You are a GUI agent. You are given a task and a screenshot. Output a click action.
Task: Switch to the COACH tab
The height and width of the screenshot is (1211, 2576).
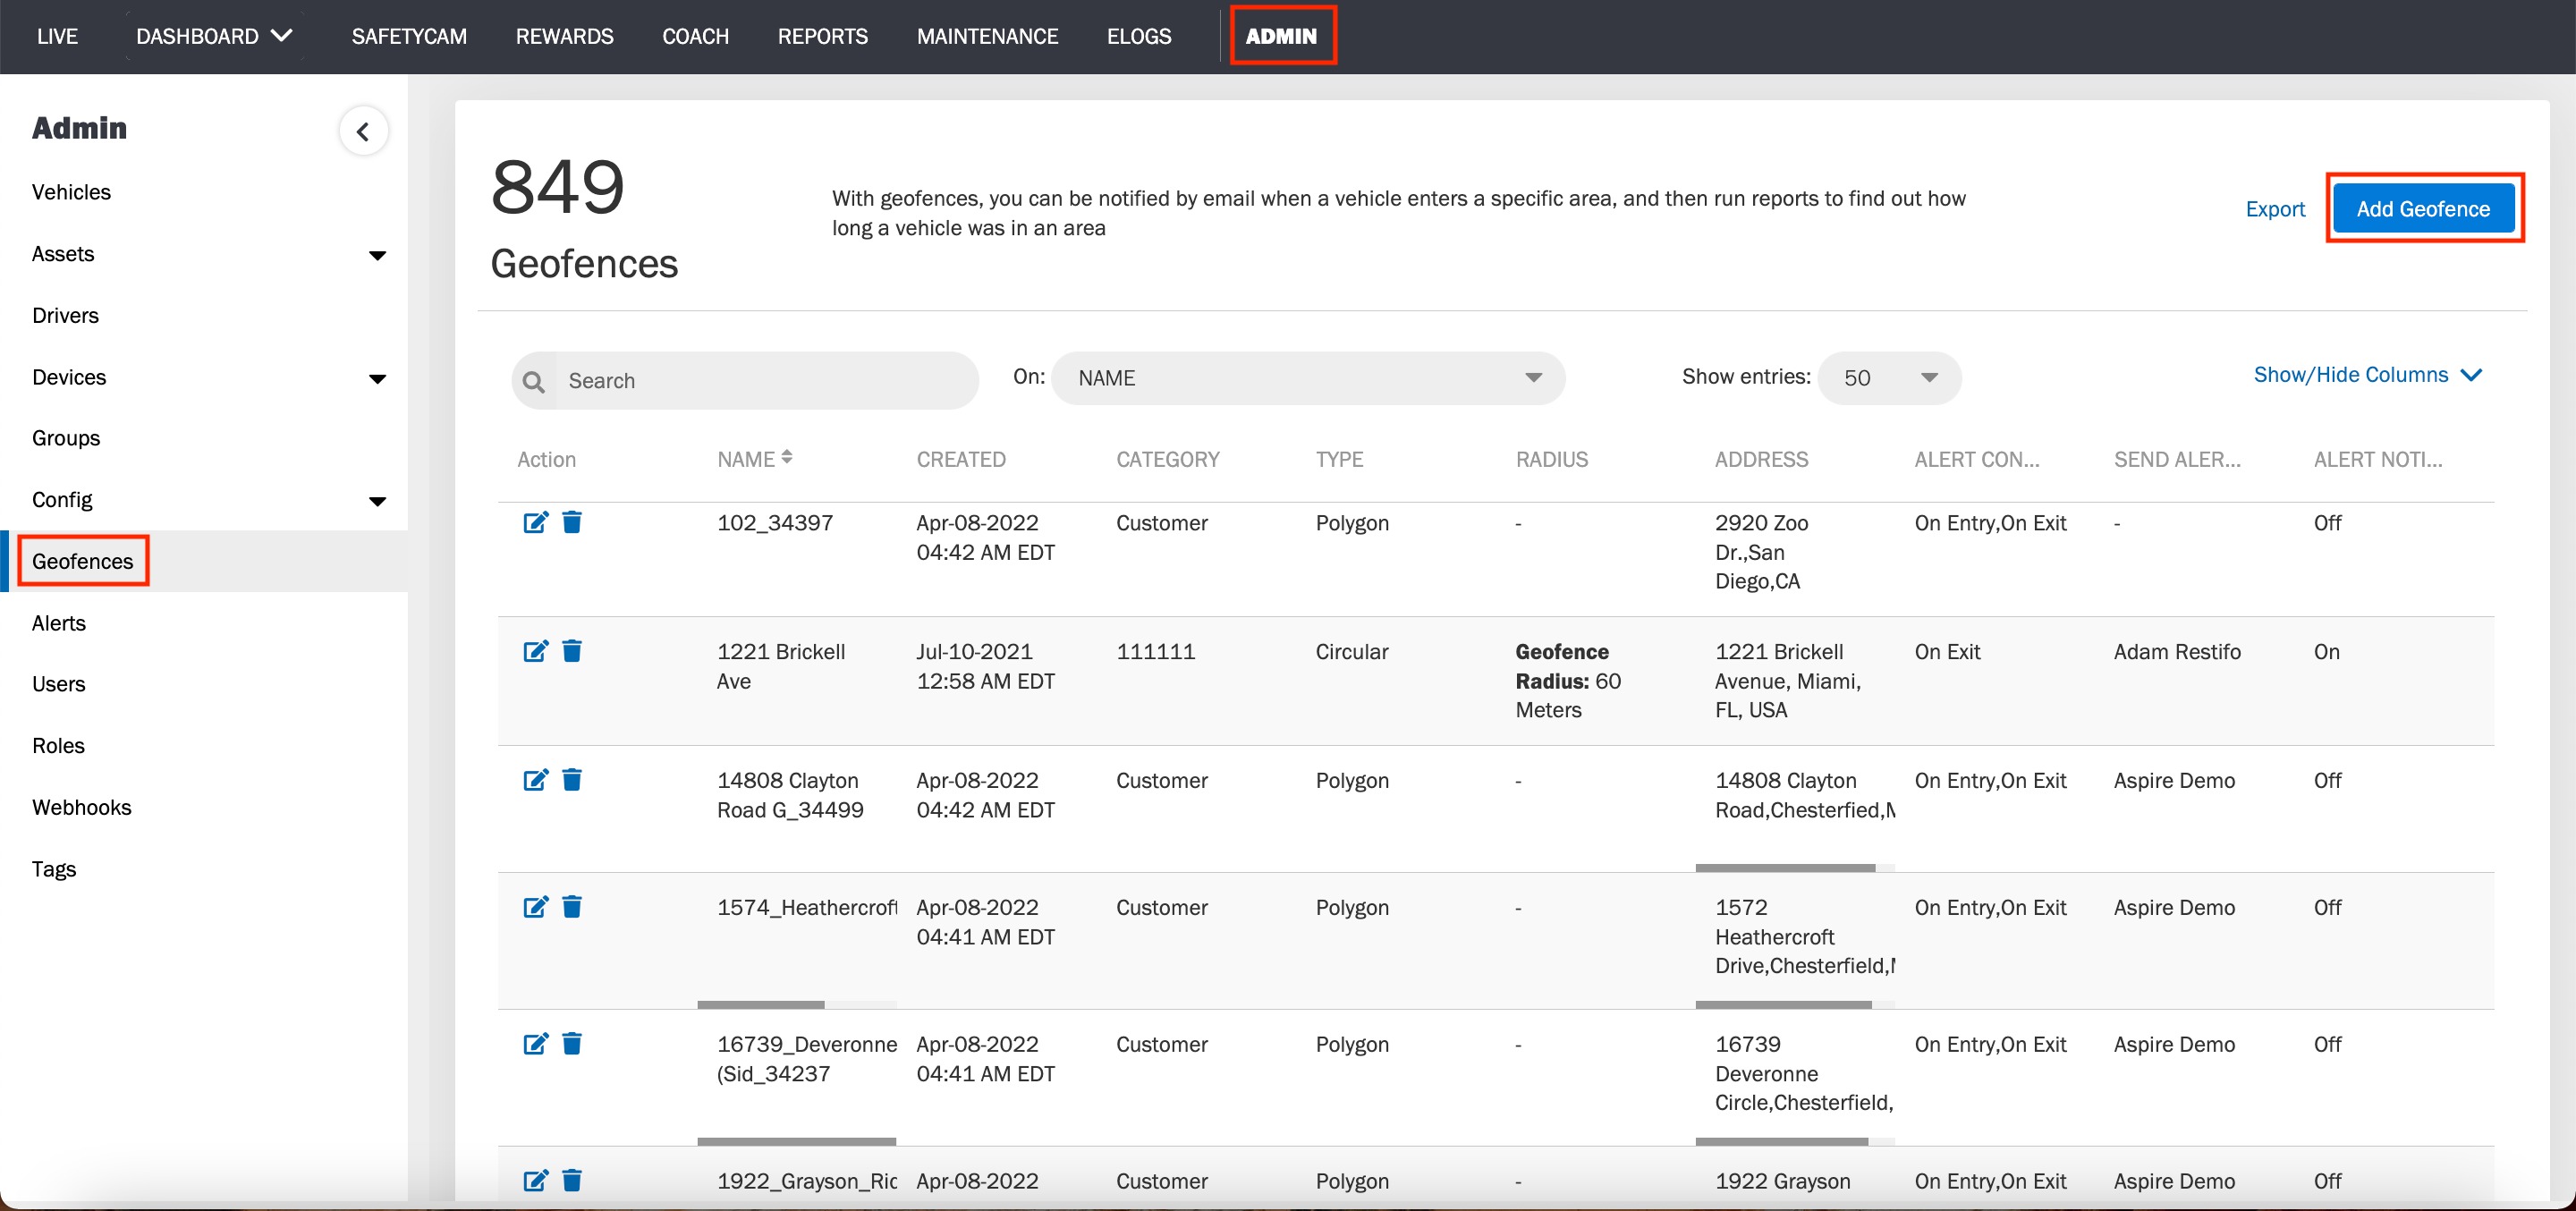(695, 36)
